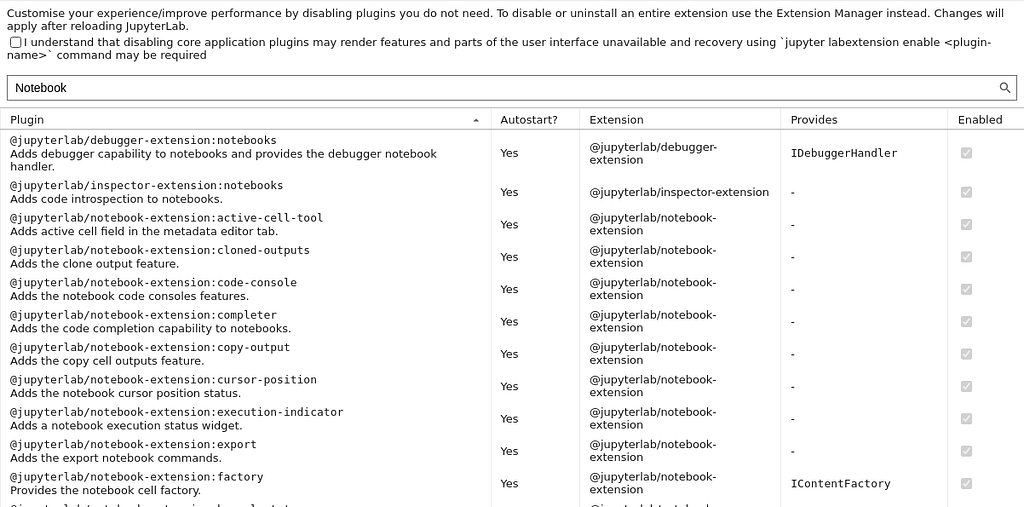
Task: Select the notebook-extension:copy-output plugin name
Action: [150, 347]
